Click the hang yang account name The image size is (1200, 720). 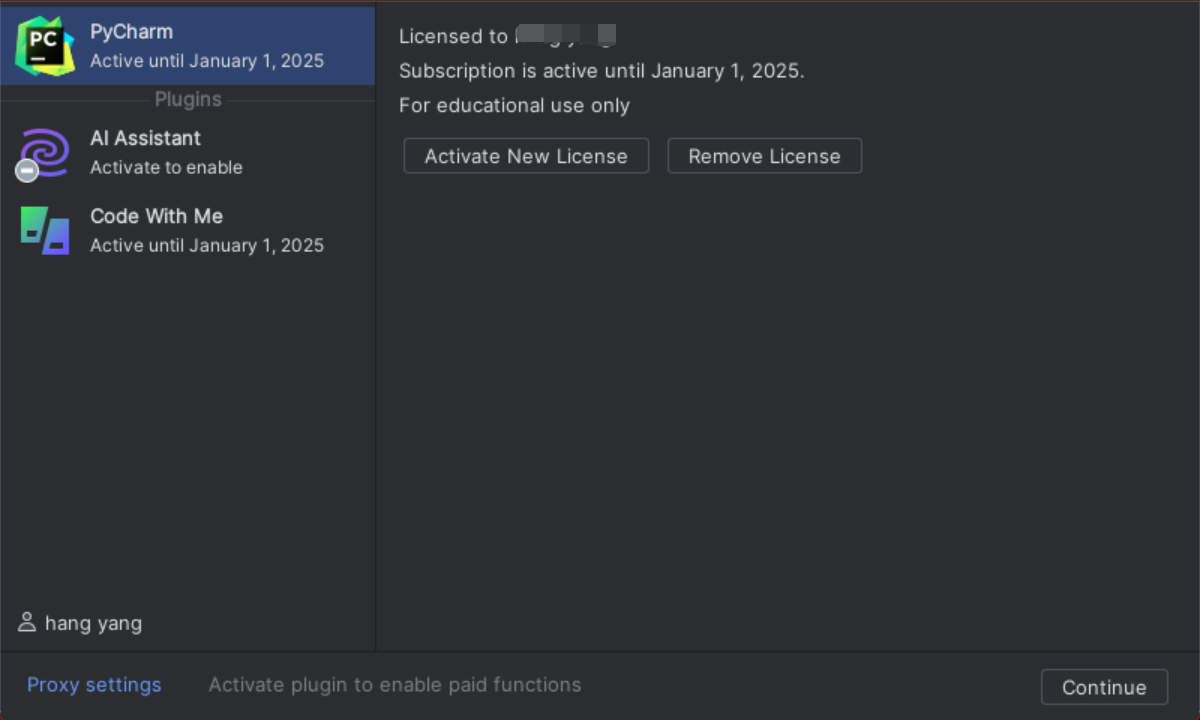[x=93, y=622]
